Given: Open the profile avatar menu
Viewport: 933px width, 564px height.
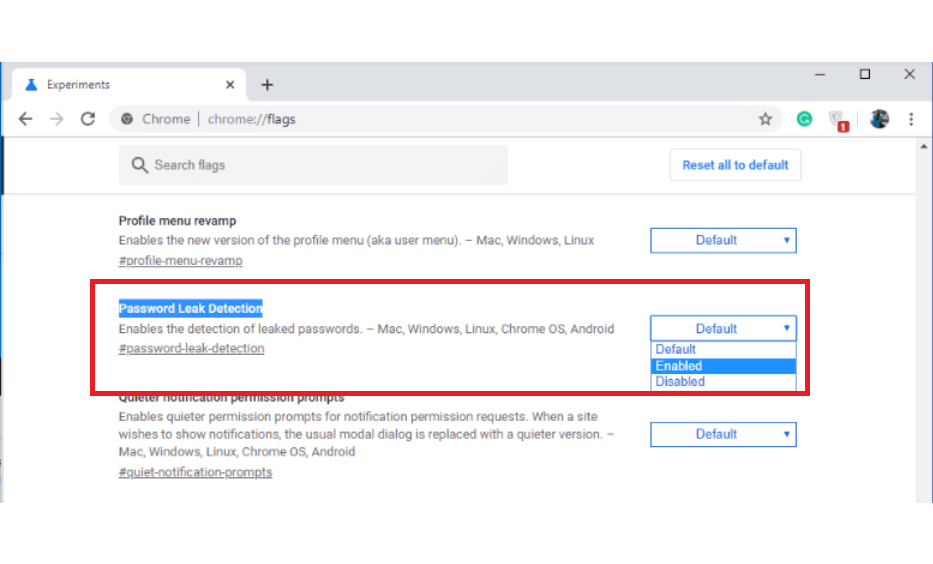Looking at the screenshot, I should click(x=879, y=119).
